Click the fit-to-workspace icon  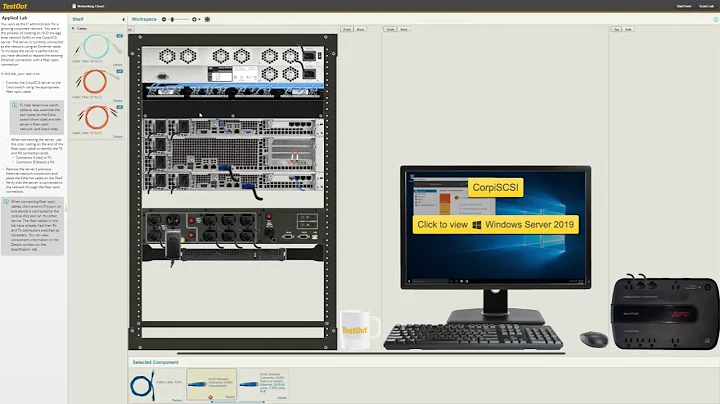207,19
